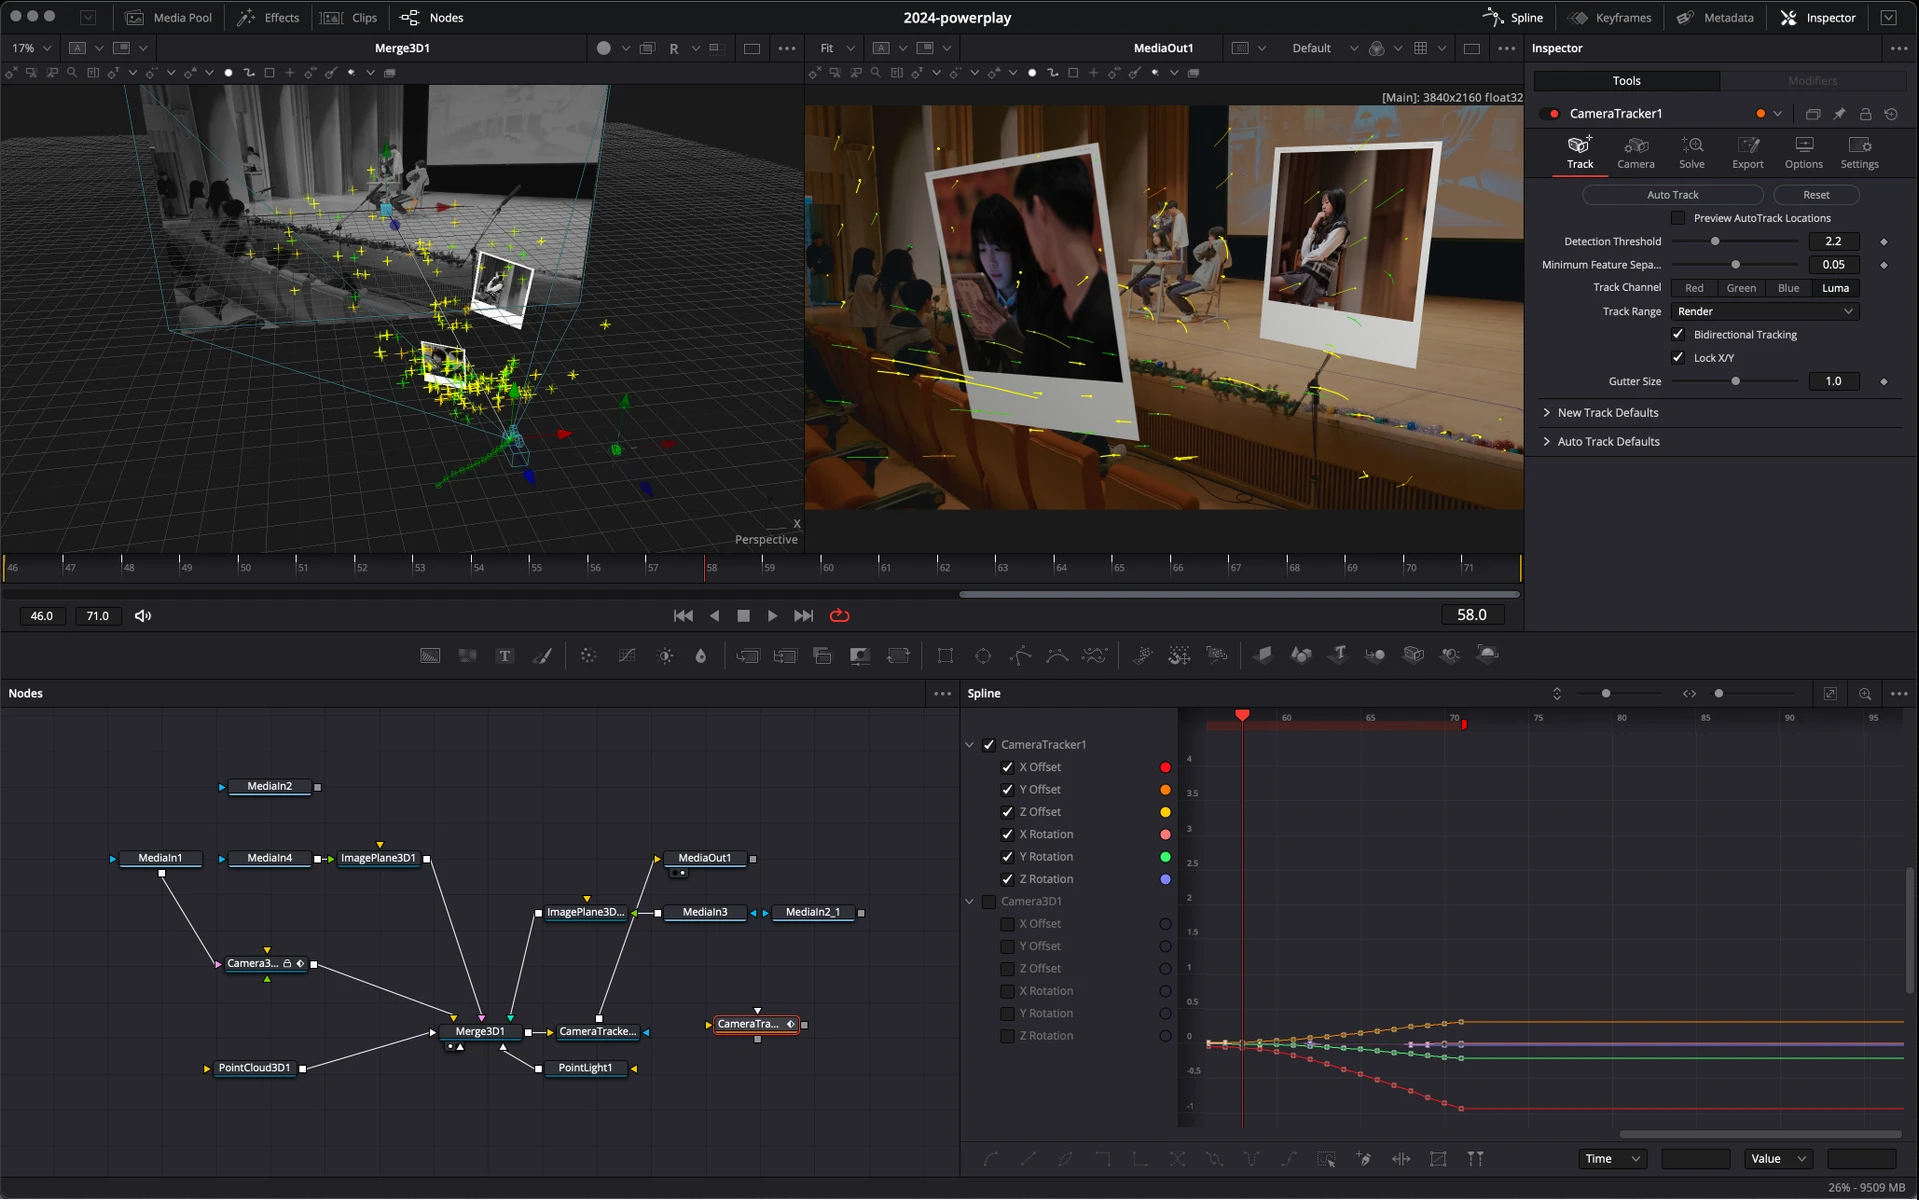The width and height of the screenshot is (1919, 1200).
Task: Hide the Y Offset spline for CameraTracker1
Action: [x=1007, y=789]
